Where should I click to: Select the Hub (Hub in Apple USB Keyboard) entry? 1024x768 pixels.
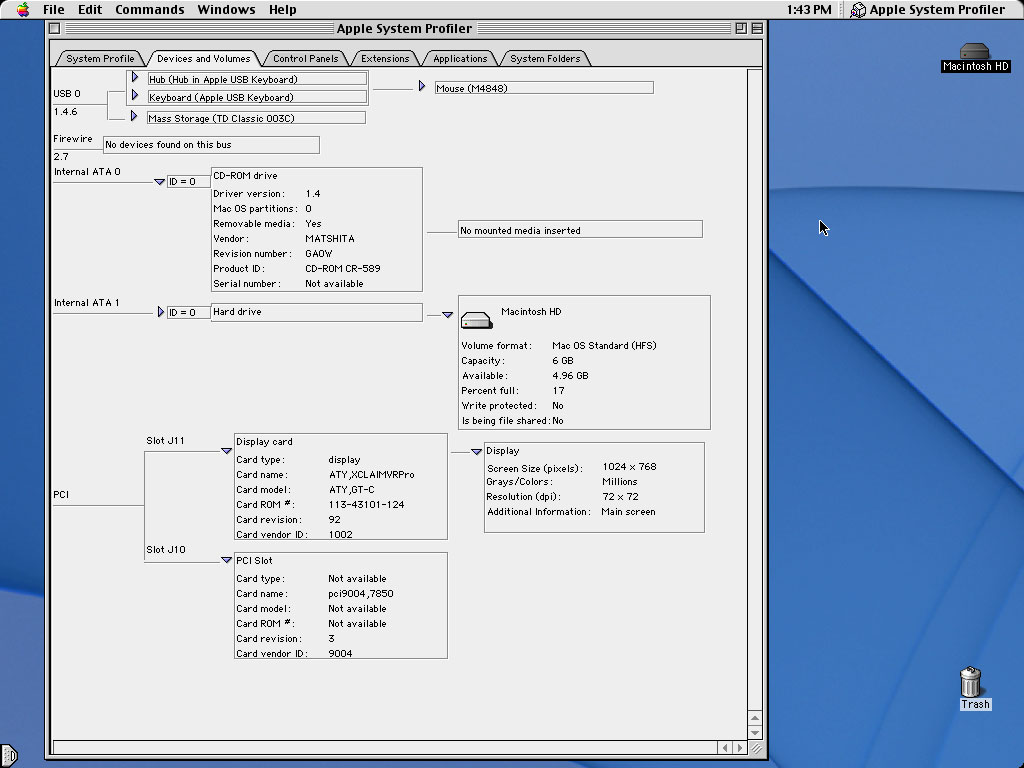pyautogui.click(x=257, y=79)
